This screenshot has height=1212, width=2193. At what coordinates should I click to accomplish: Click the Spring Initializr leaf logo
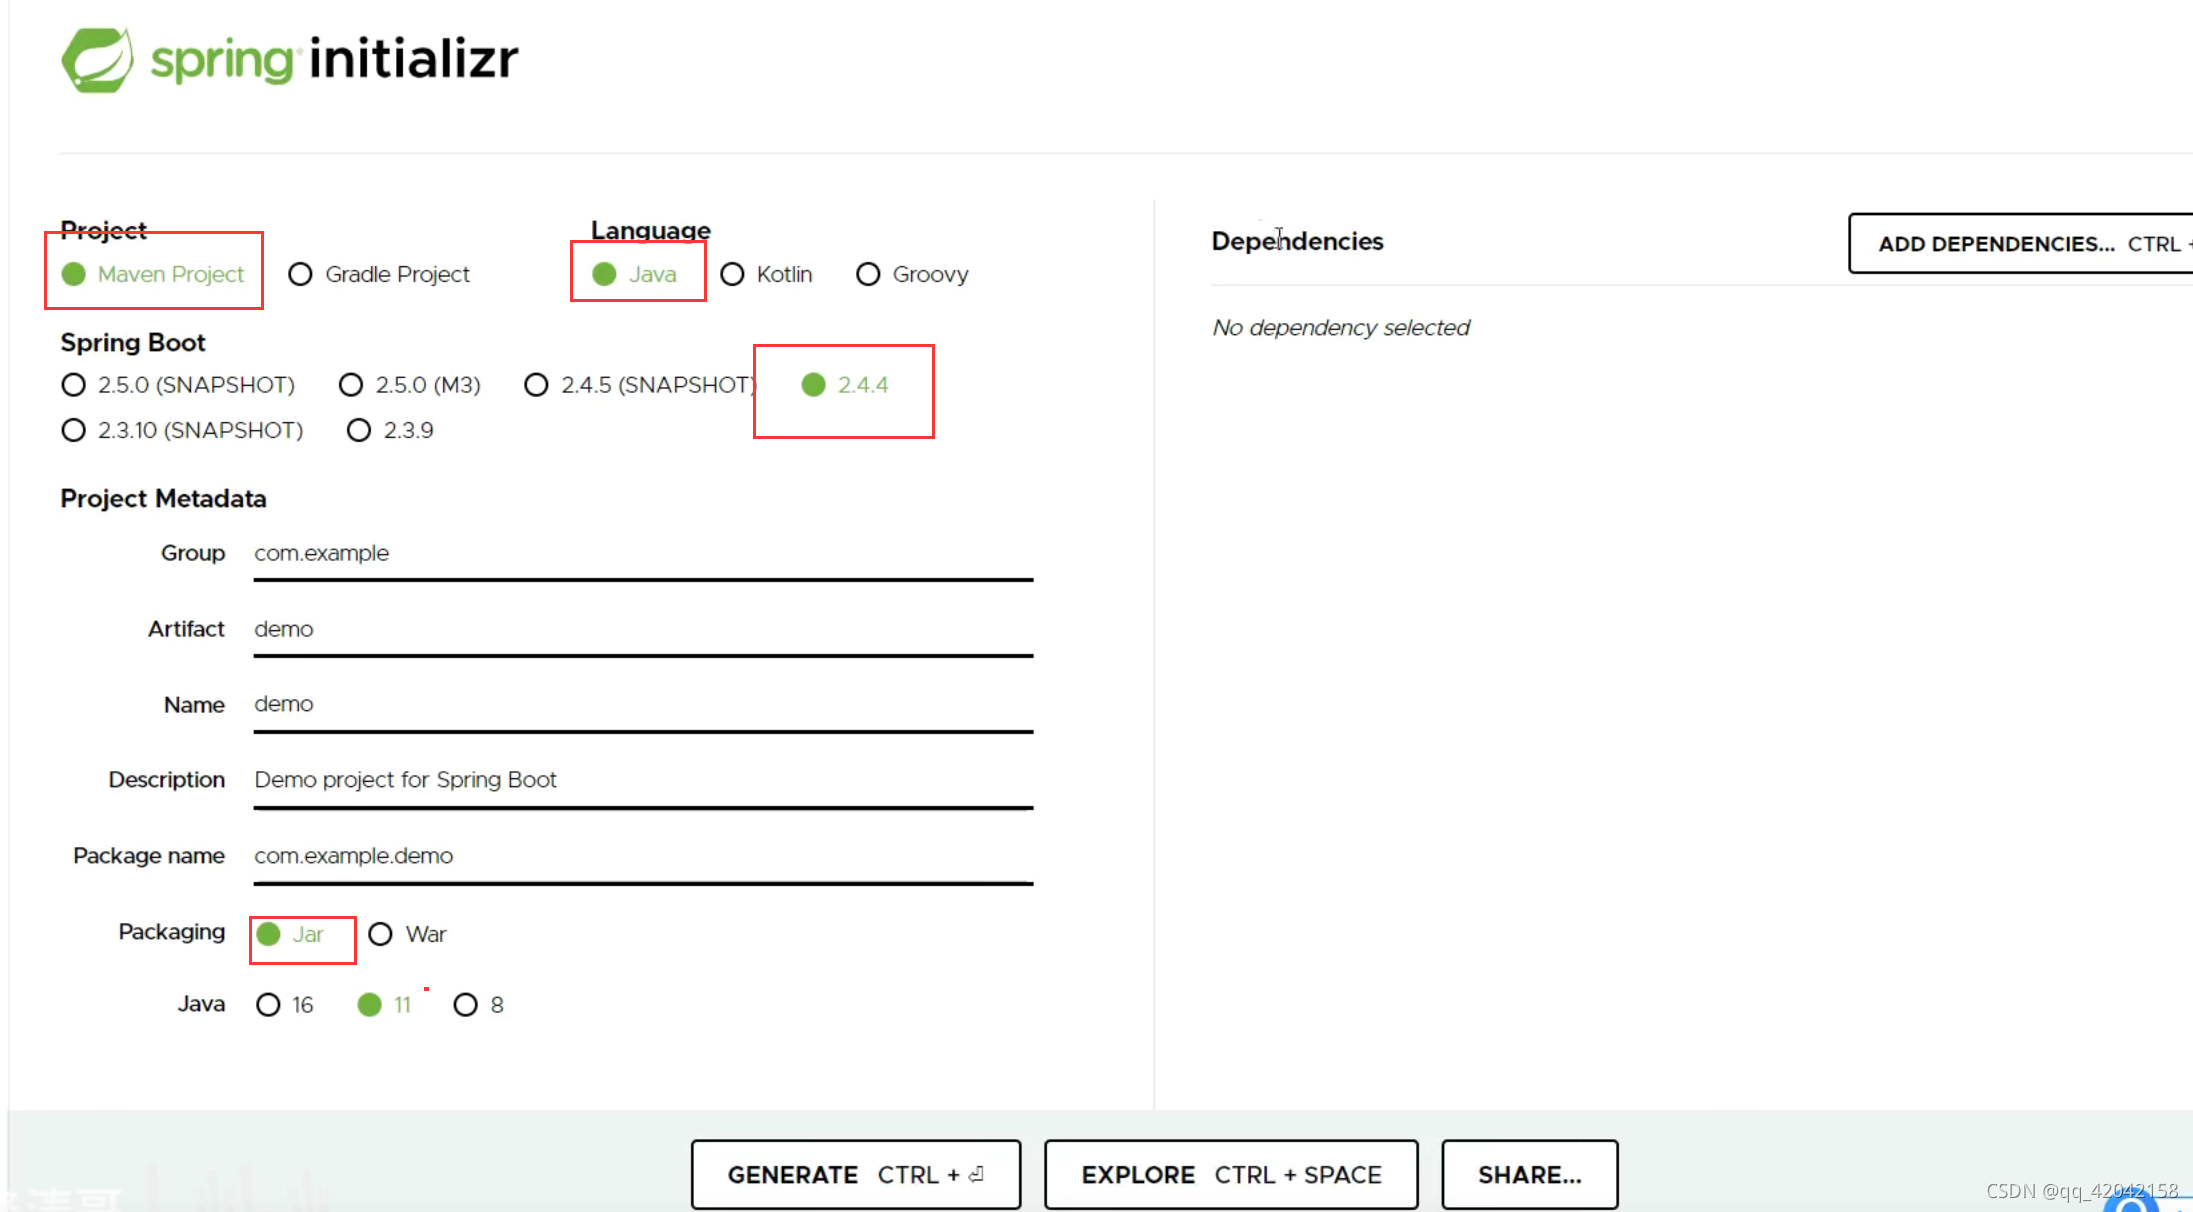(96, 60)
